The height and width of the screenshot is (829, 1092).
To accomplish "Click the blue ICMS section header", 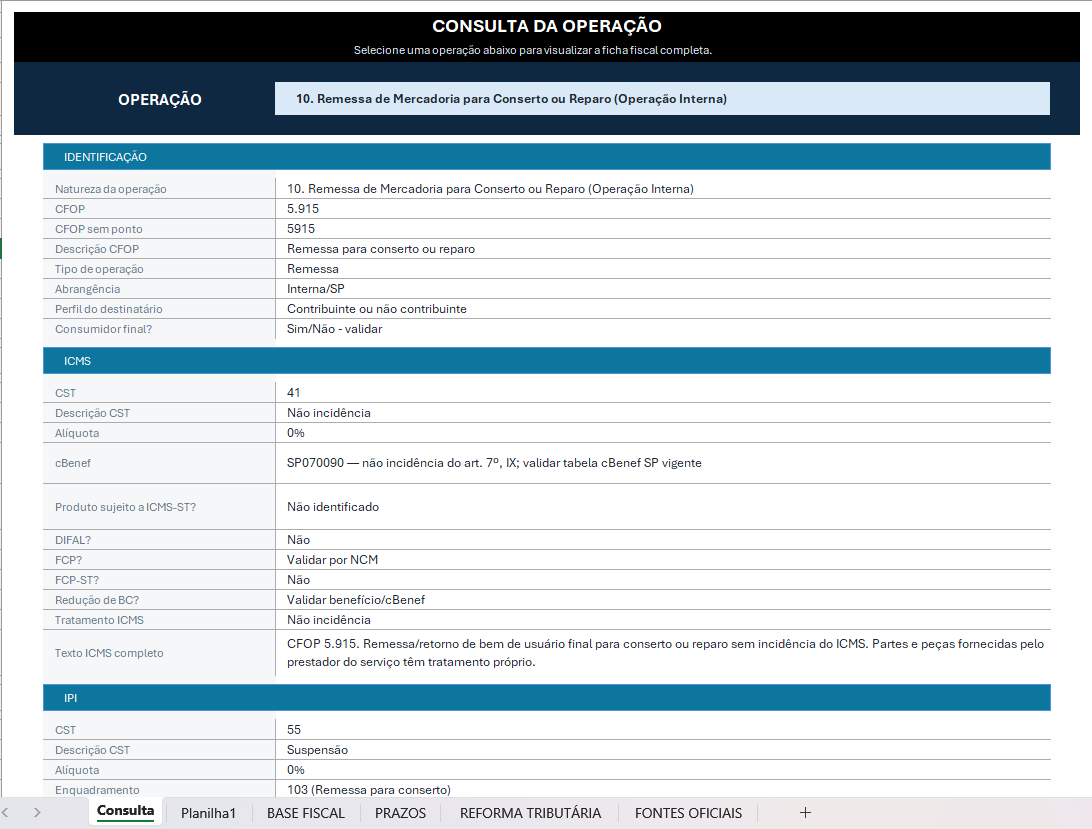I will pos(547,361).
